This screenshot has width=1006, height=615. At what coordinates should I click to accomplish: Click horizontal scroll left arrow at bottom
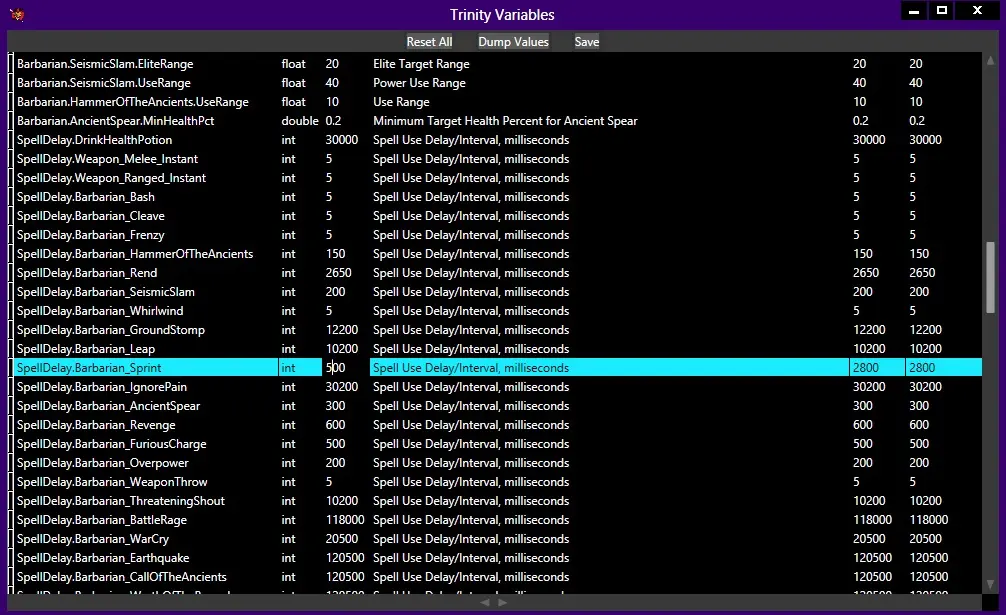(x=485, y=602)
